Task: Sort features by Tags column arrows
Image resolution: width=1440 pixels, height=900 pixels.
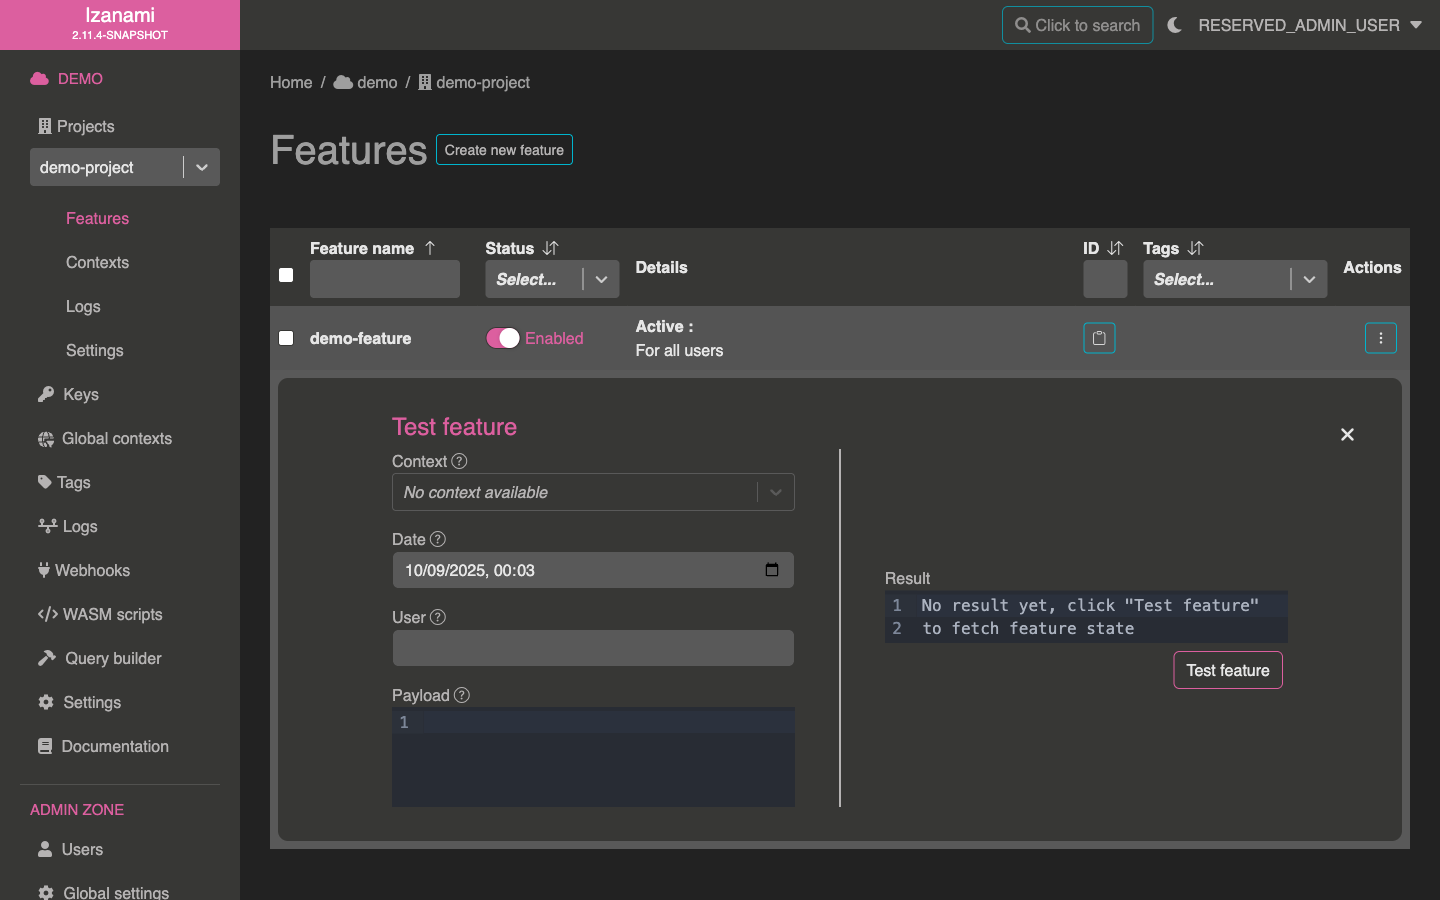Action: [x=1195, y=248]
